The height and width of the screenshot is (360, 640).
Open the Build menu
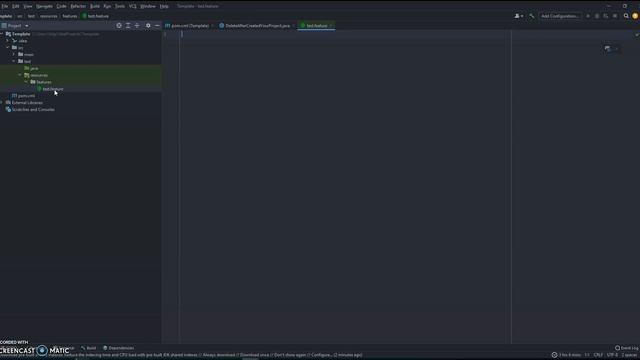tap(95, 6)
